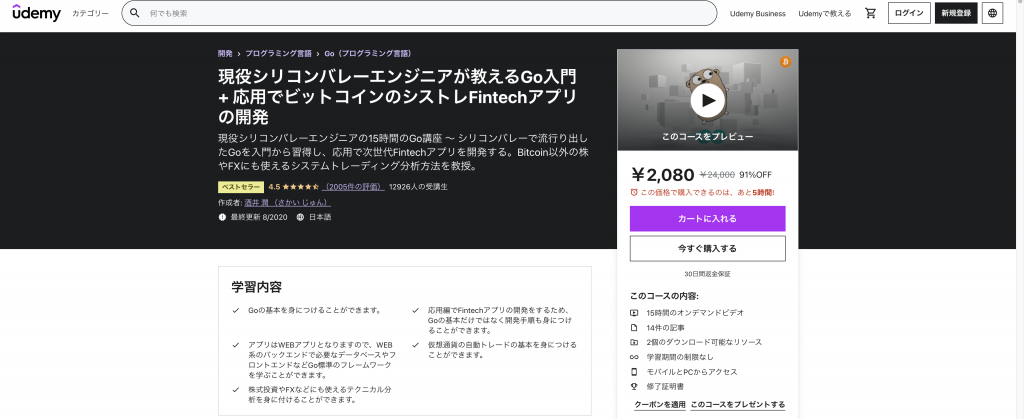Click checkmark beside Goの基本を身につける

pos(235,310)
